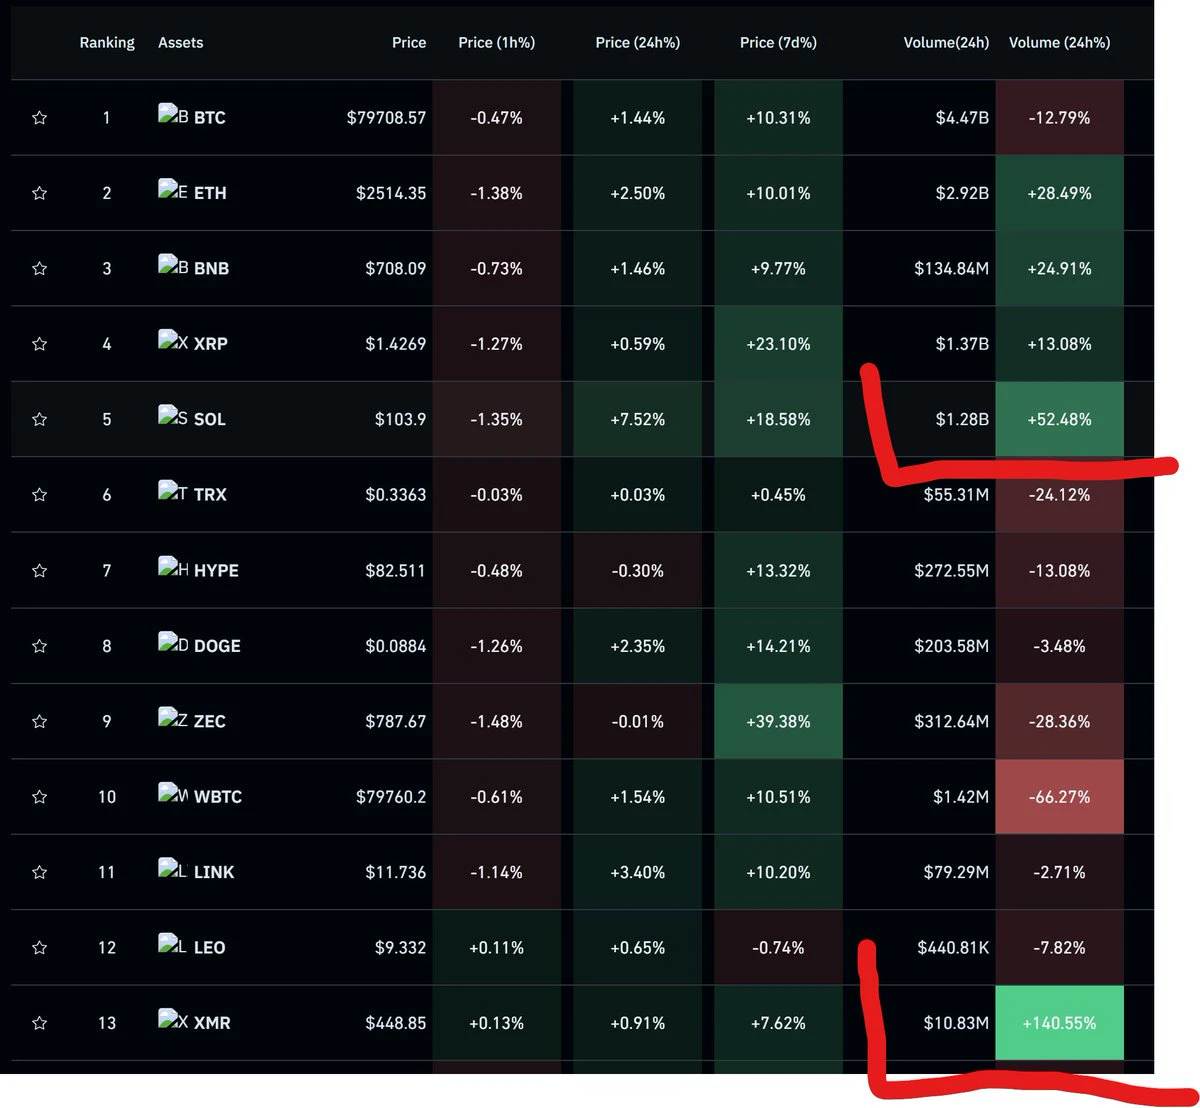Screen dimensions: 1200x1108
Task: Click the ETH coin logo
Action: 173,190
